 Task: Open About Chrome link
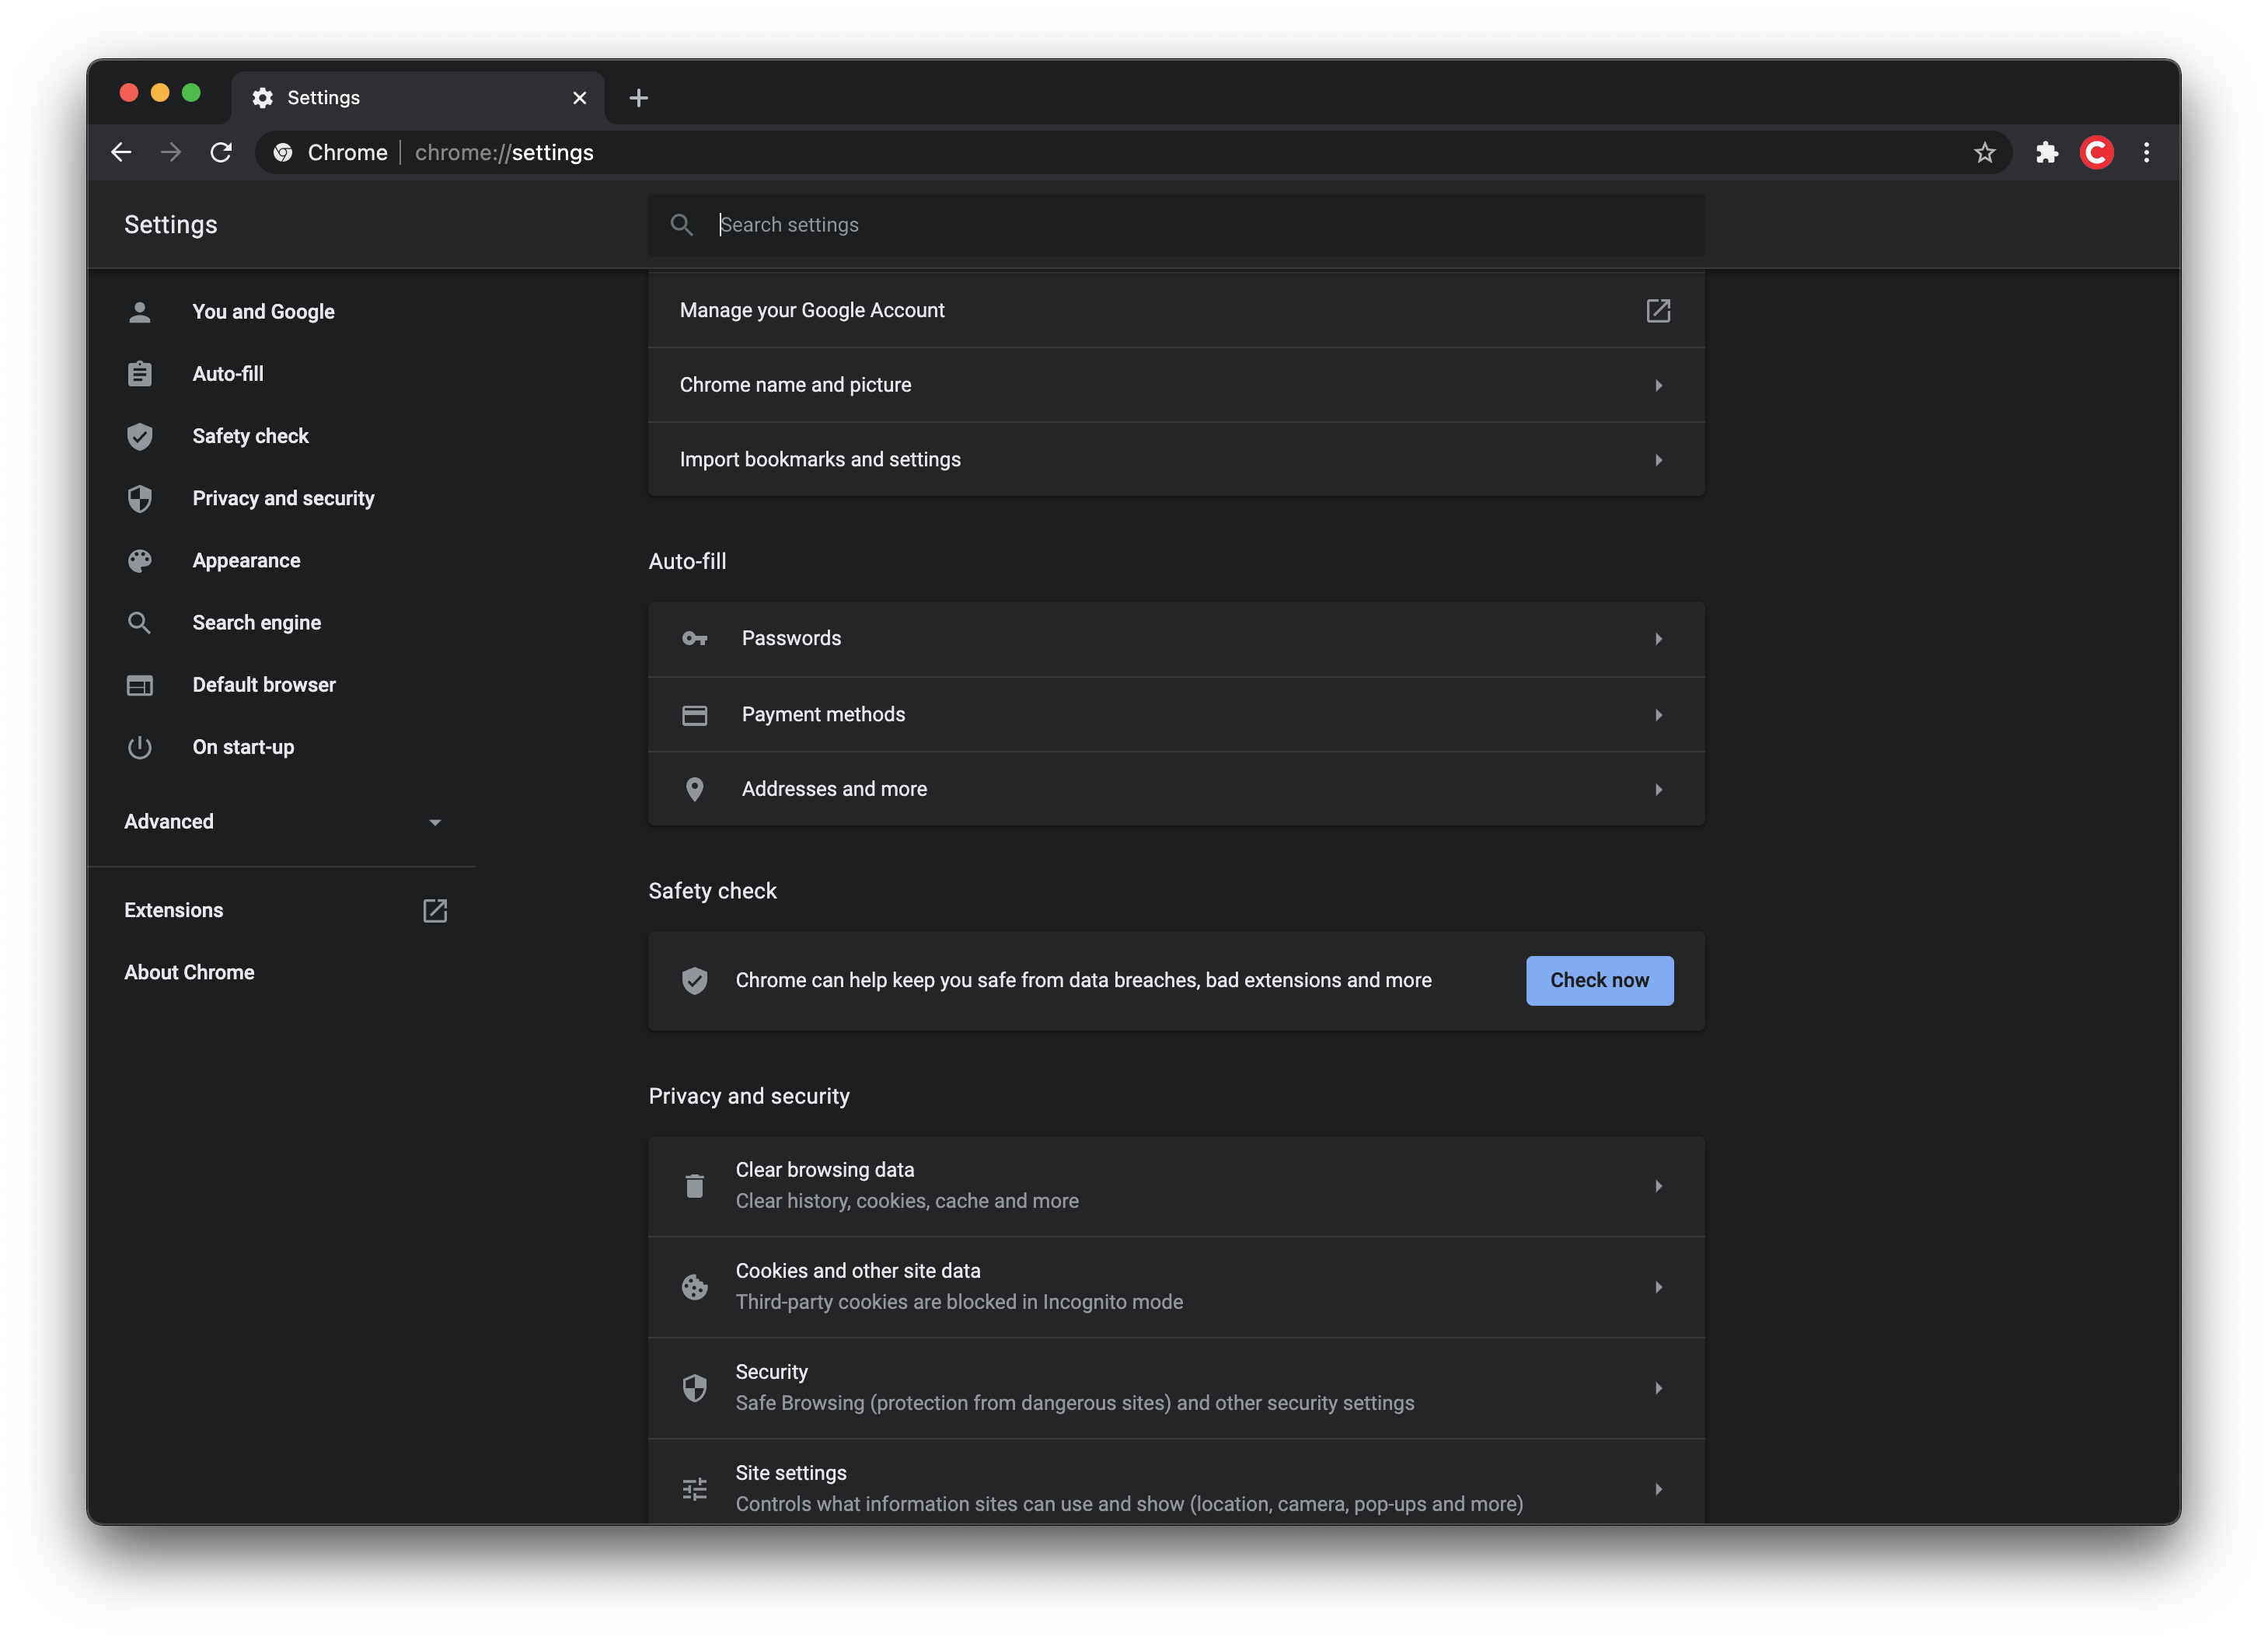189,972
